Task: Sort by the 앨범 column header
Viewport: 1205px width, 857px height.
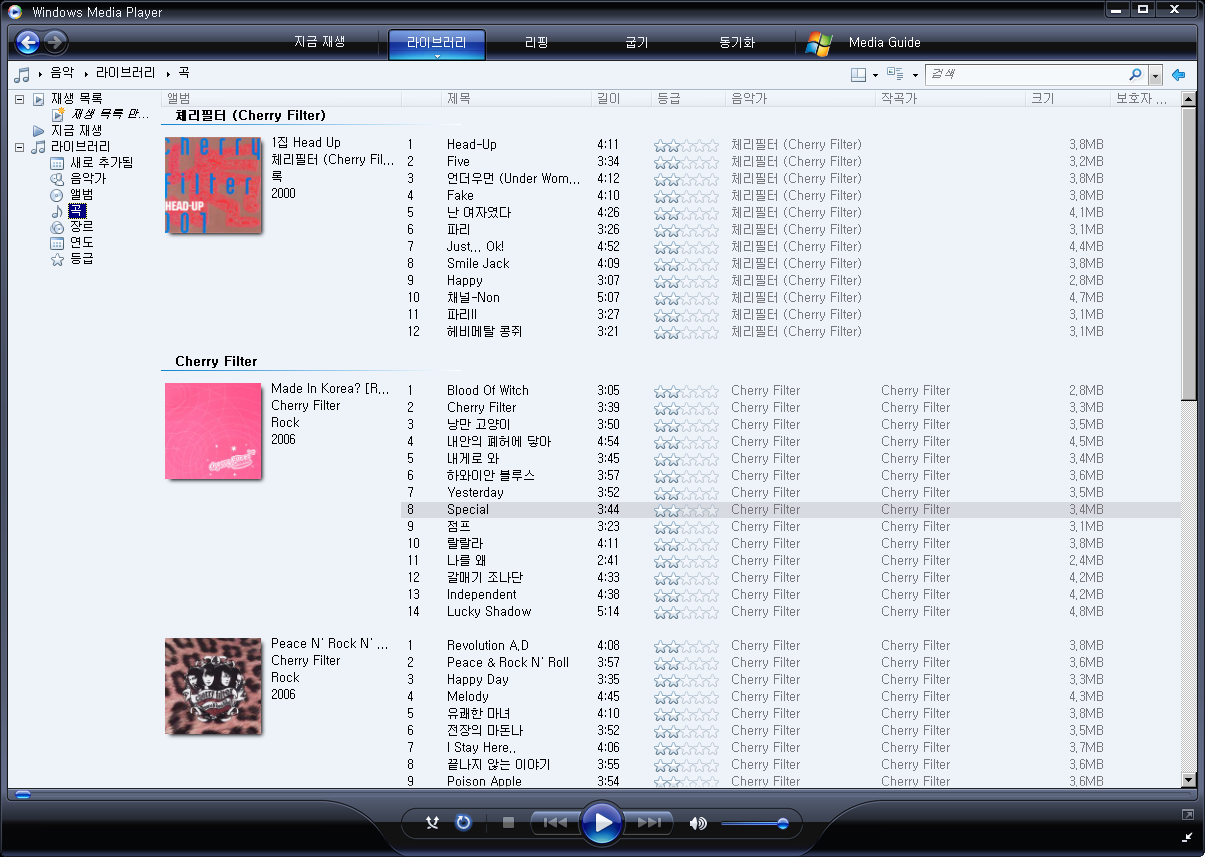Action: 281,99
